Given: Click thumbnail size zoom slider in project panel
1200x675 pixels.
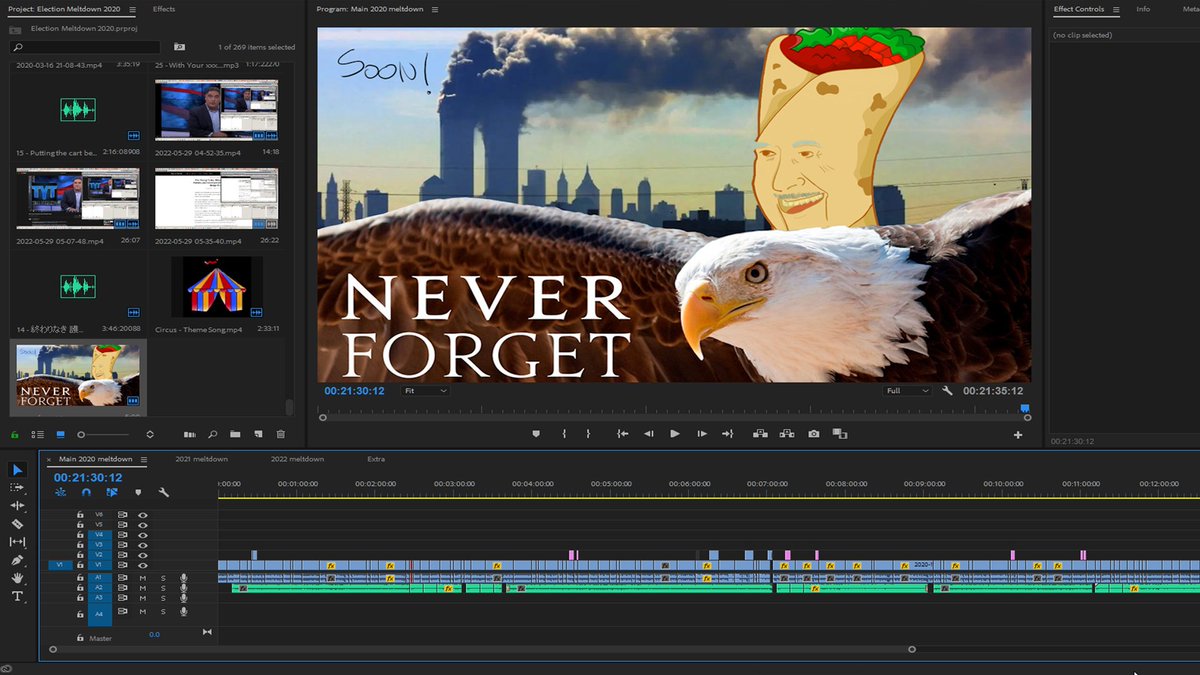Looking at the screenshot, I should click(104, 434).
